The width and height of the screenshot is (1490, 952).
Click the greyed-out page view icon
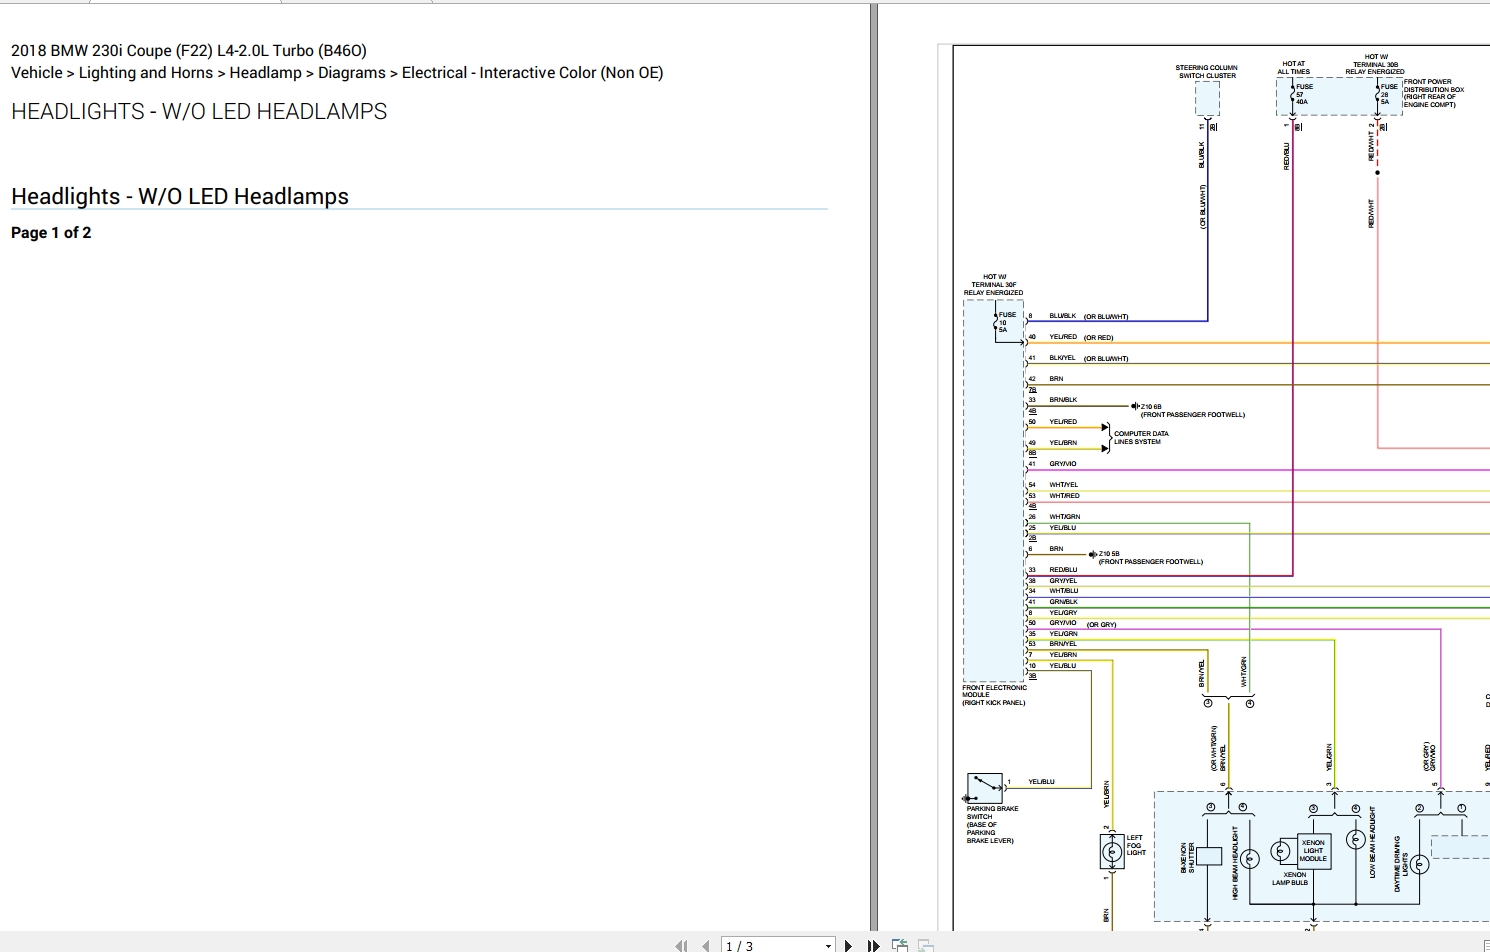[x=926, y=945]
